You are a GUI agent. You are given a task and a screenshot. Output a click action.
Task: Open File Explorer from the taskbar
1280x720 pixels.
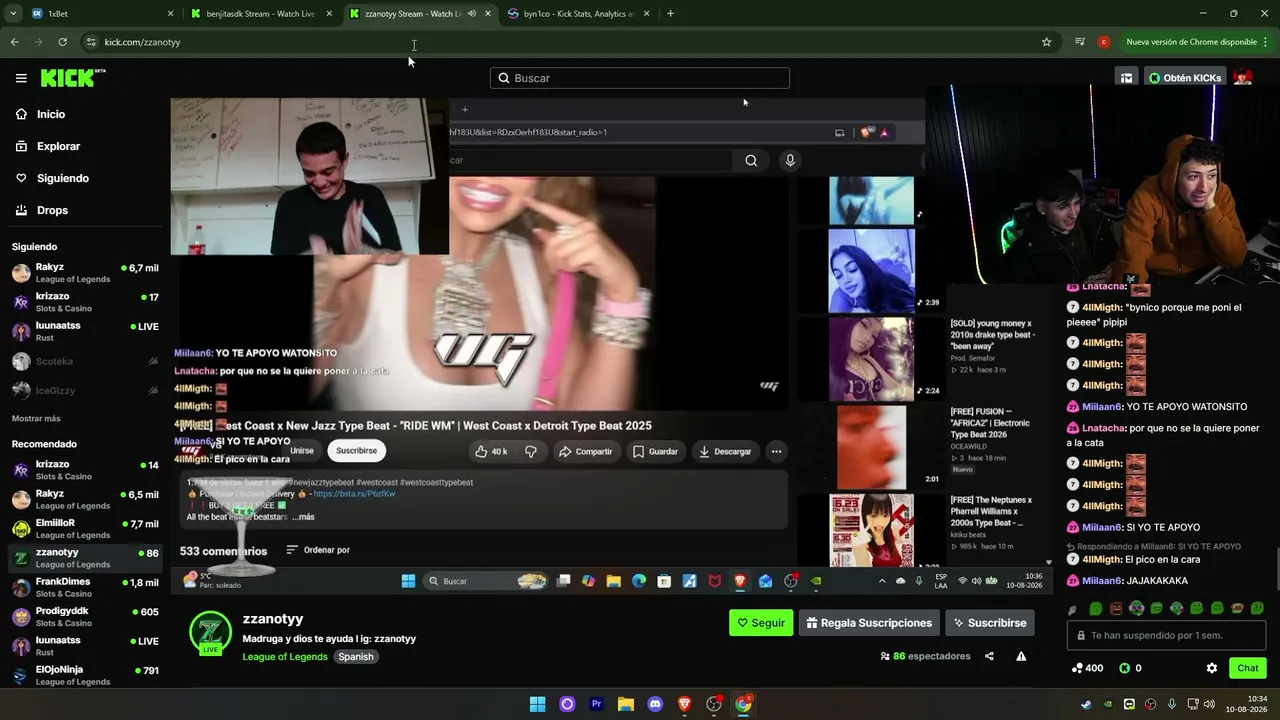625,704
